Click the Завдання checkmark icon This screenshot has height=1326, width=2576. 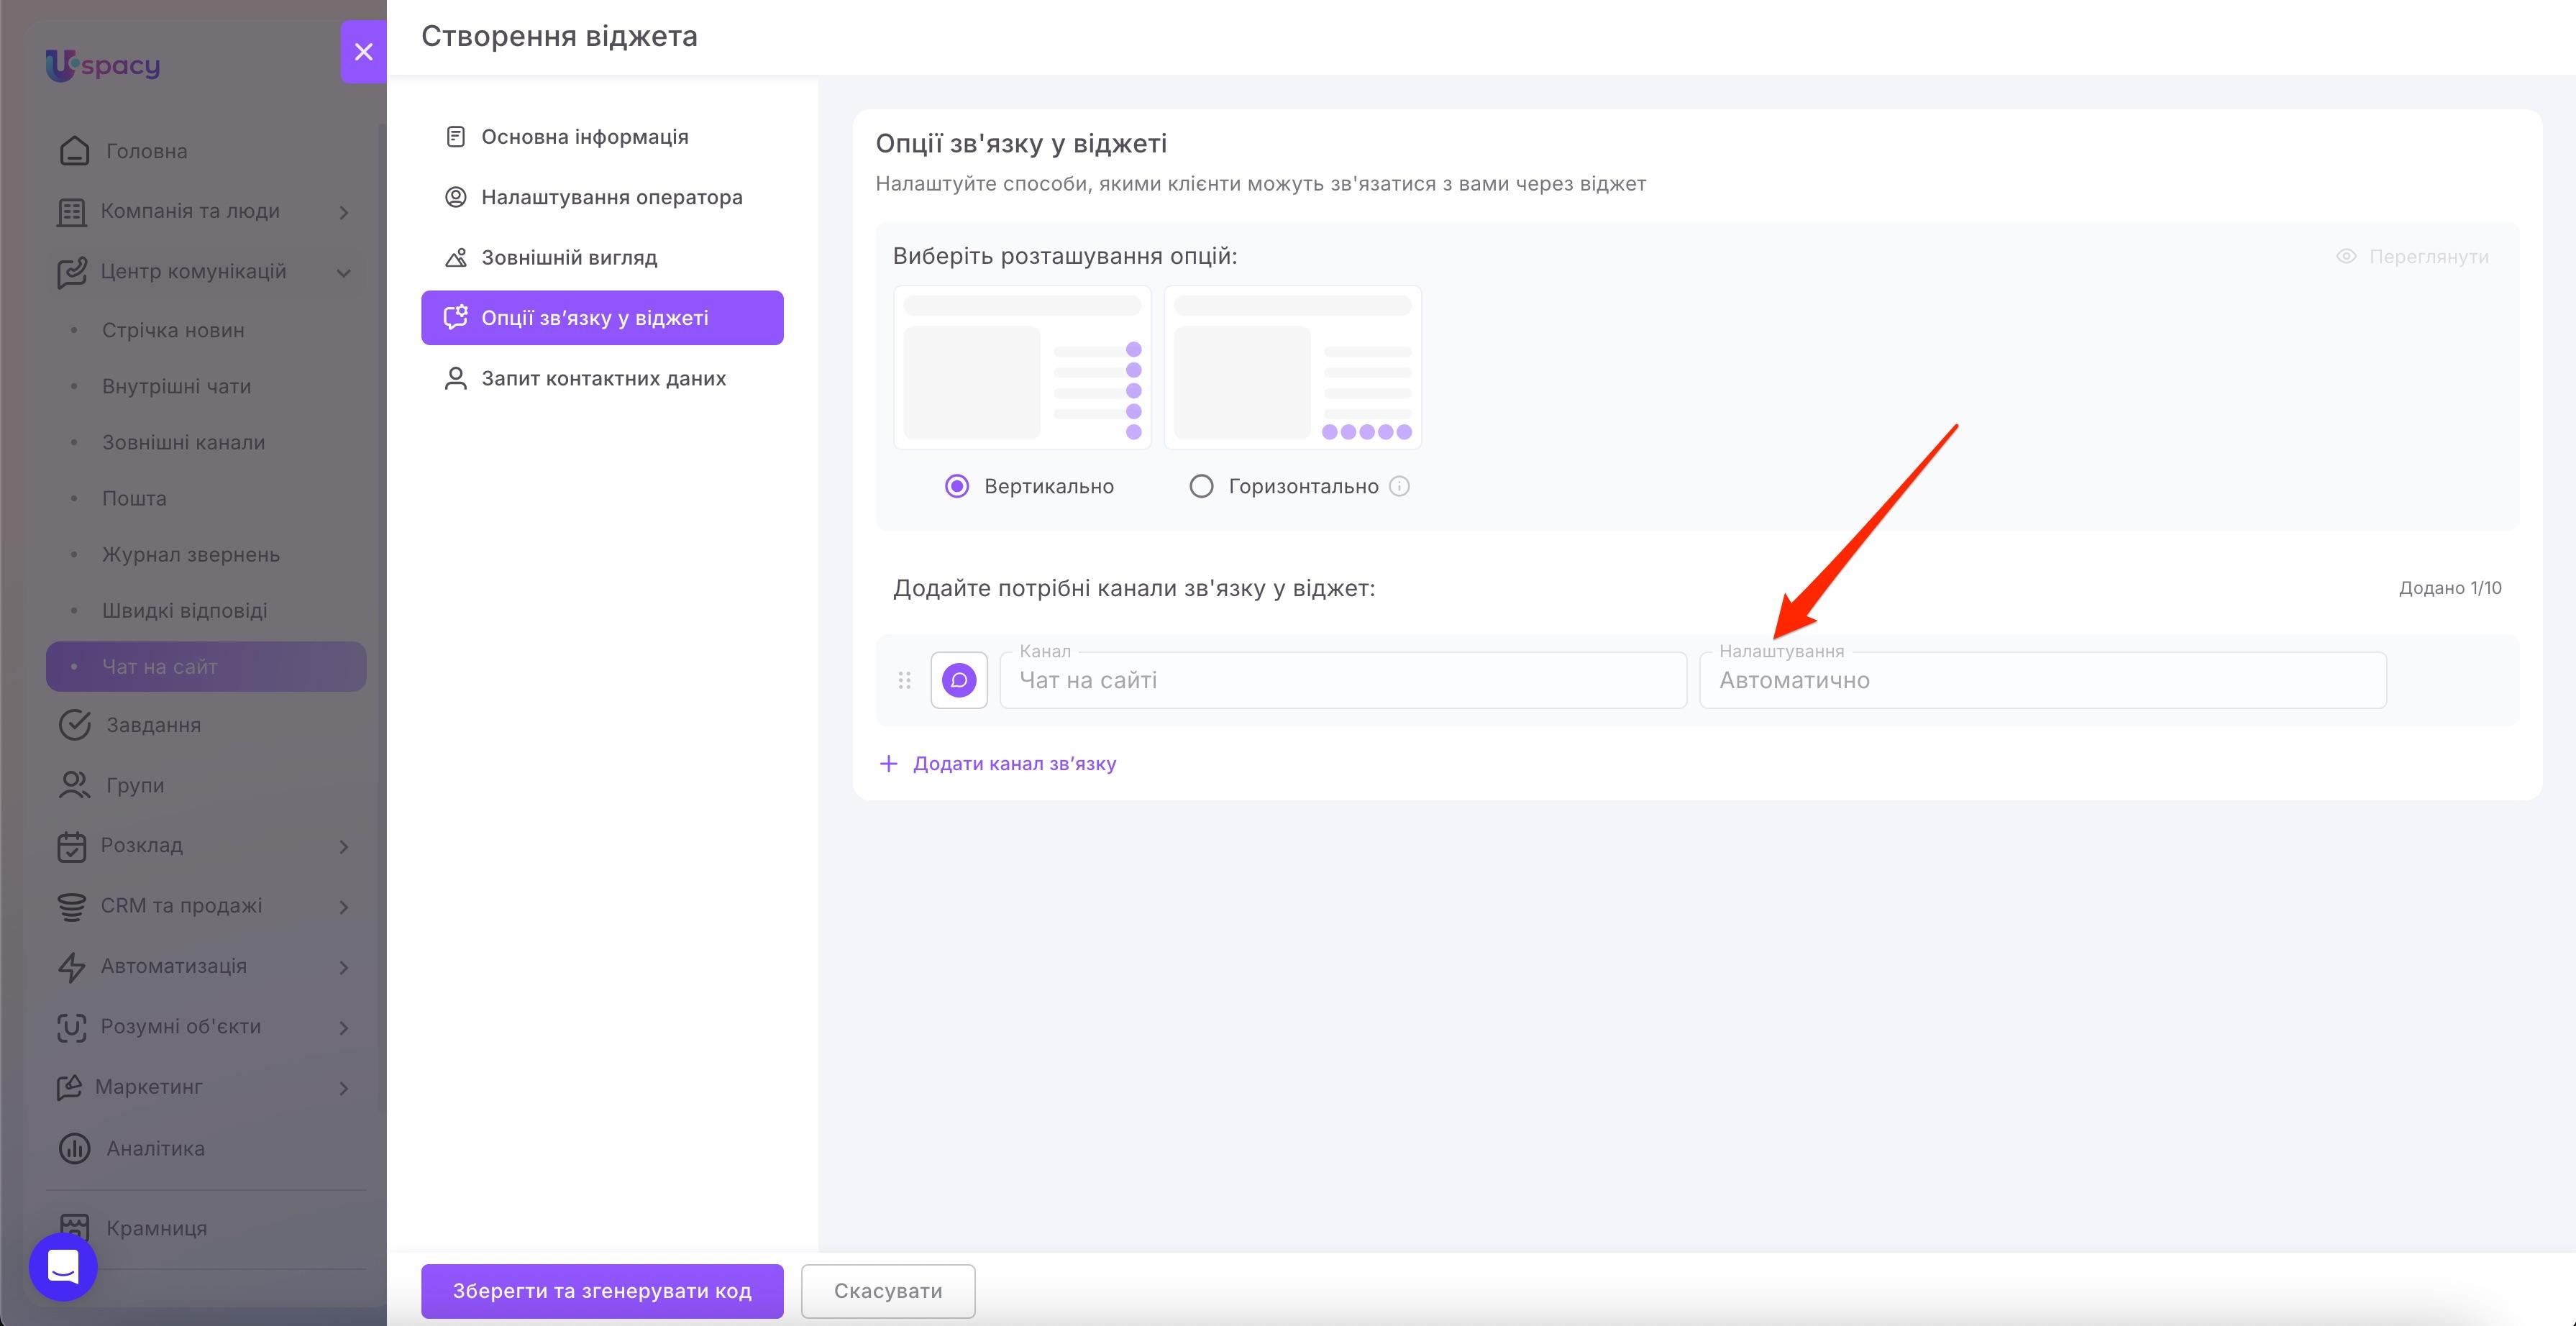tap(74, 725)
